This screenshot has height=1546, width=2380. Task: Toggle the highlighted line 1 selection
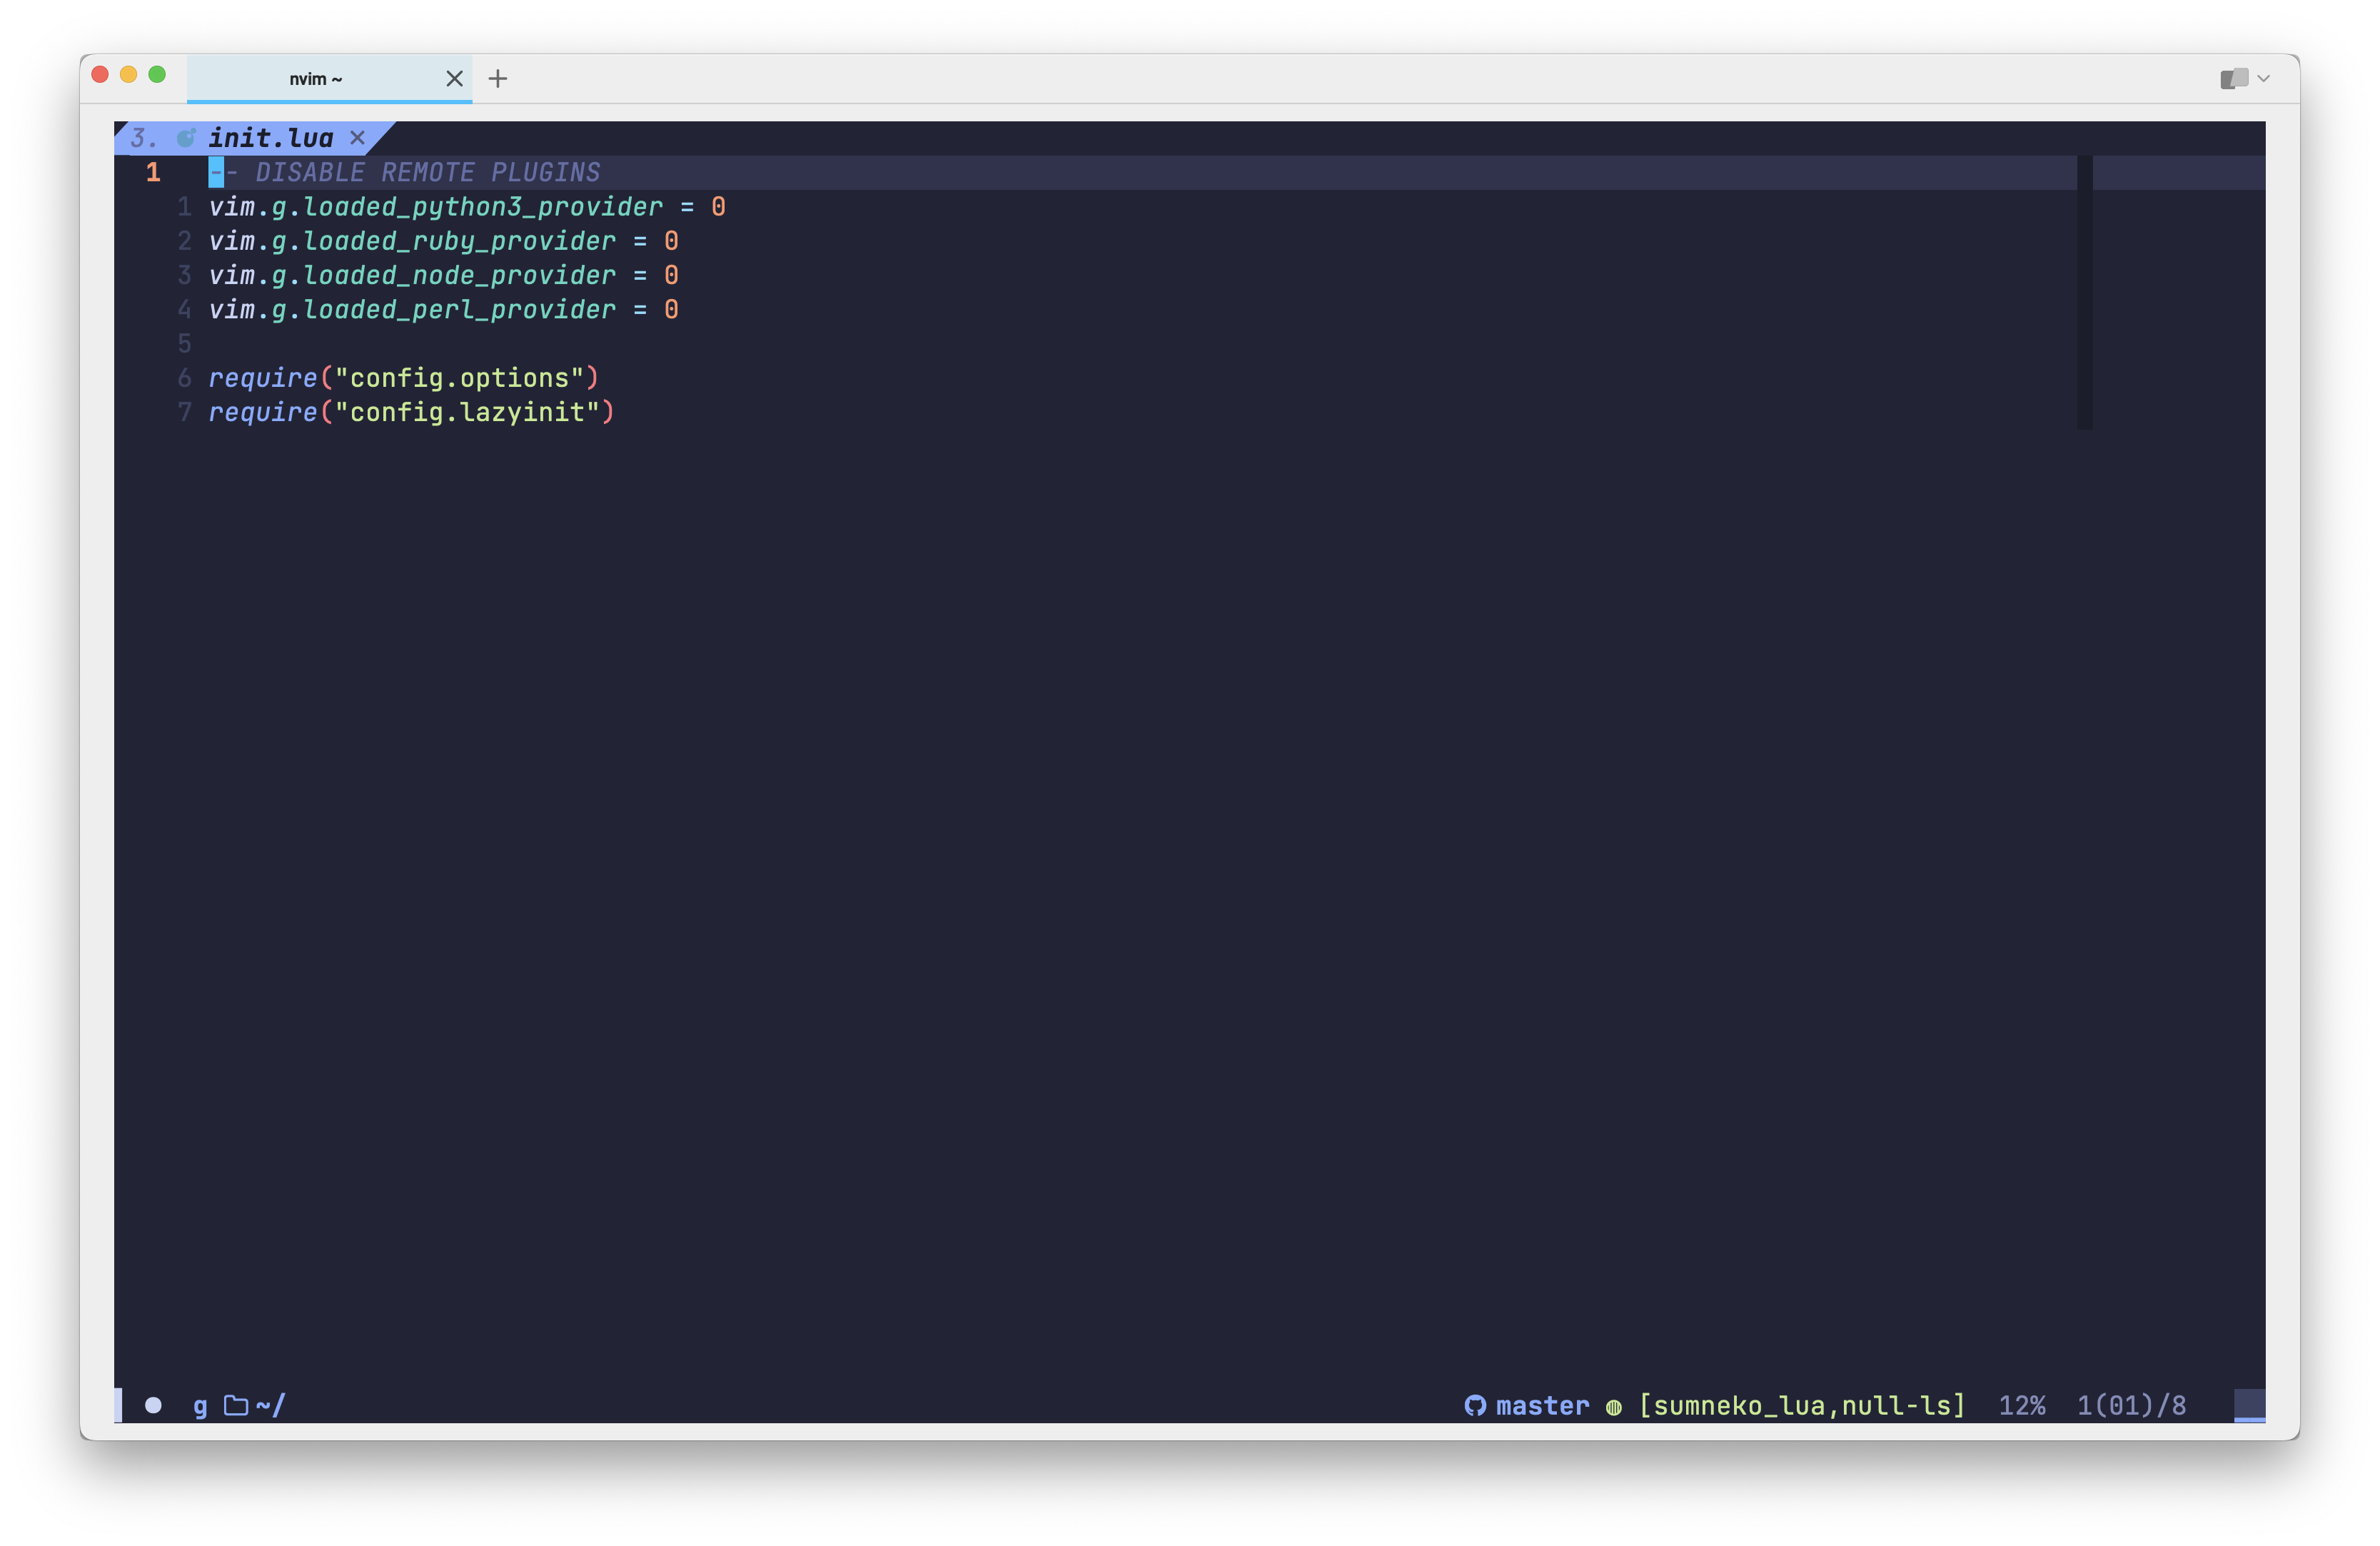click(x=153, y=171)
